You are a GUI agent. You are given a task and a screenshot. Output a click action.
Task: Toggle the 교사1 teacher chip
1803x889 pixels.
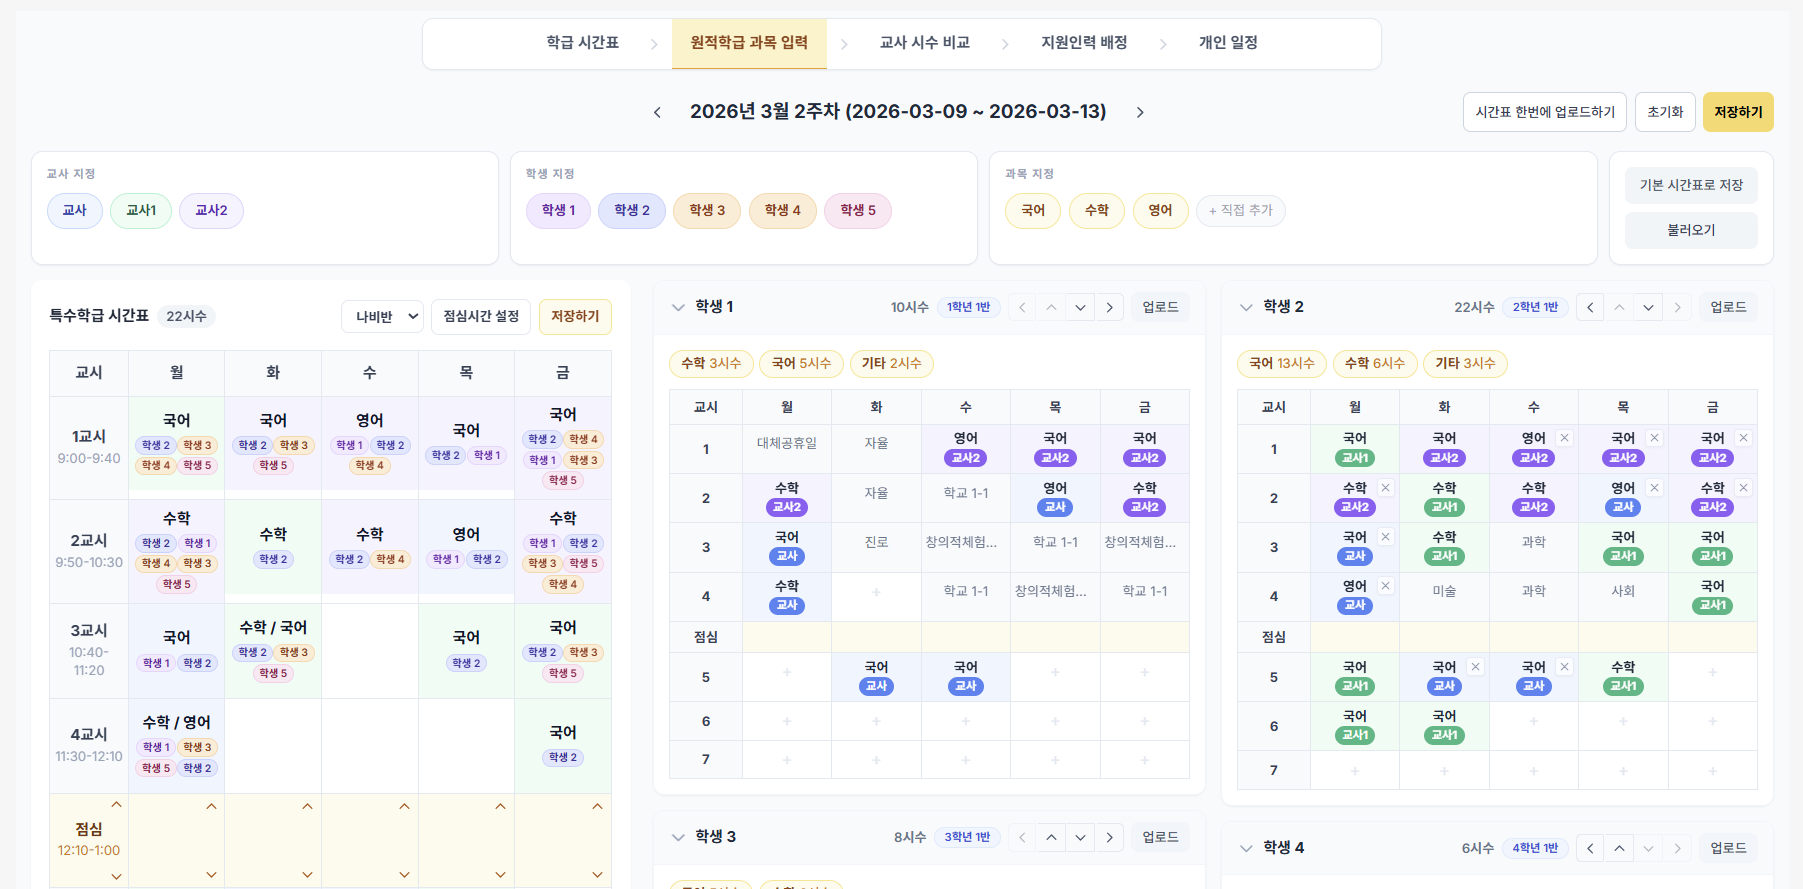(x=141, y=211)
